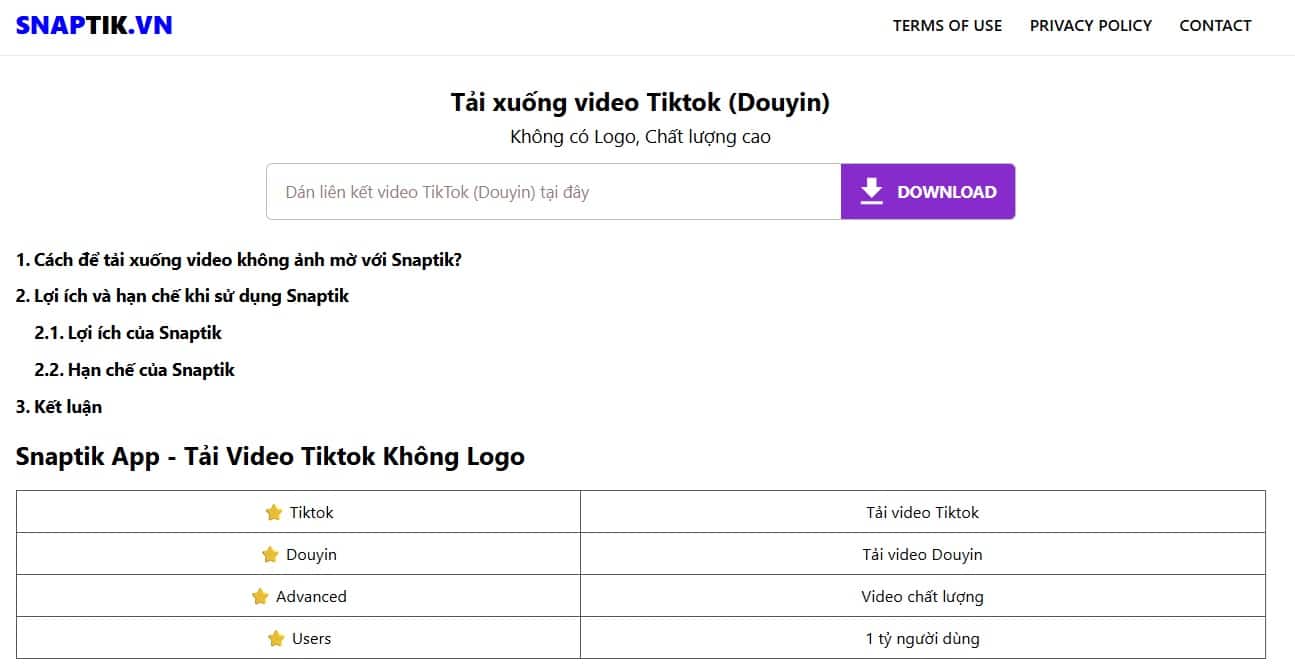Jump to section 3 Kết luận

(59, 407)
